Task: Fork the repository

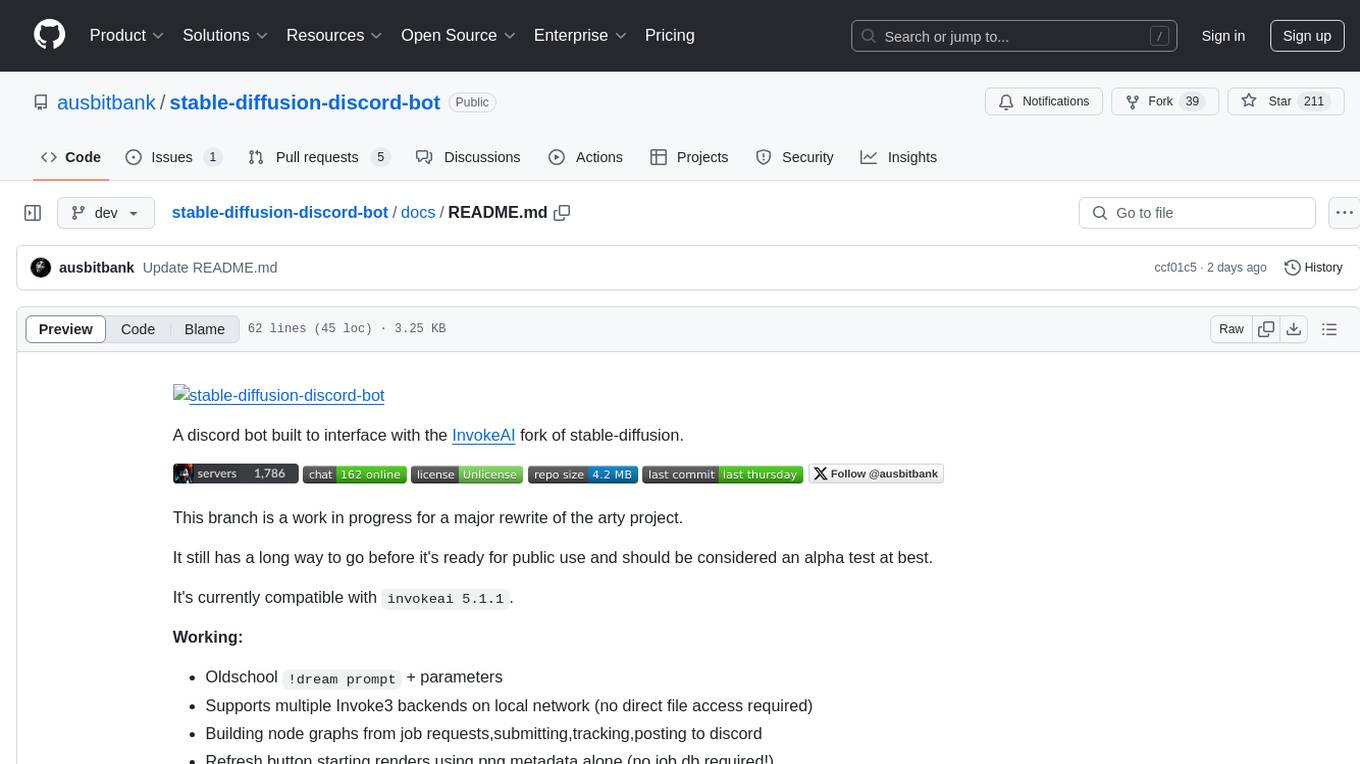Action: (1165, 102)
